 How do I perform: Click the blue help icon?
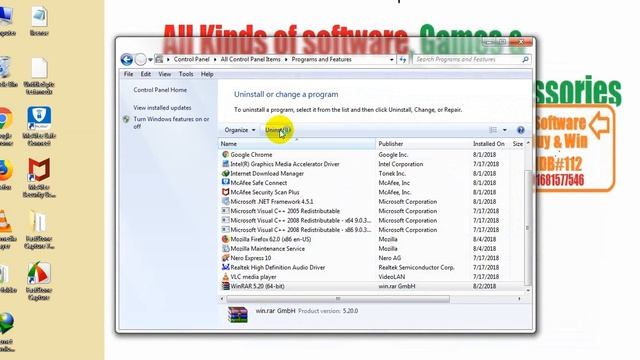(520, 130)
